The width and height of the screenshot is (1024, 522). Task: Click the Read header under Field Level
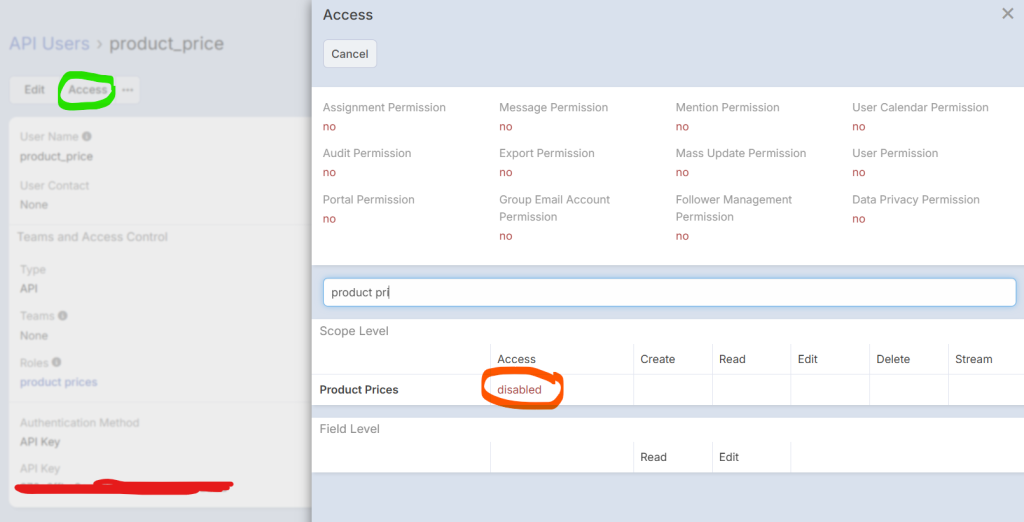click(653, 457)
